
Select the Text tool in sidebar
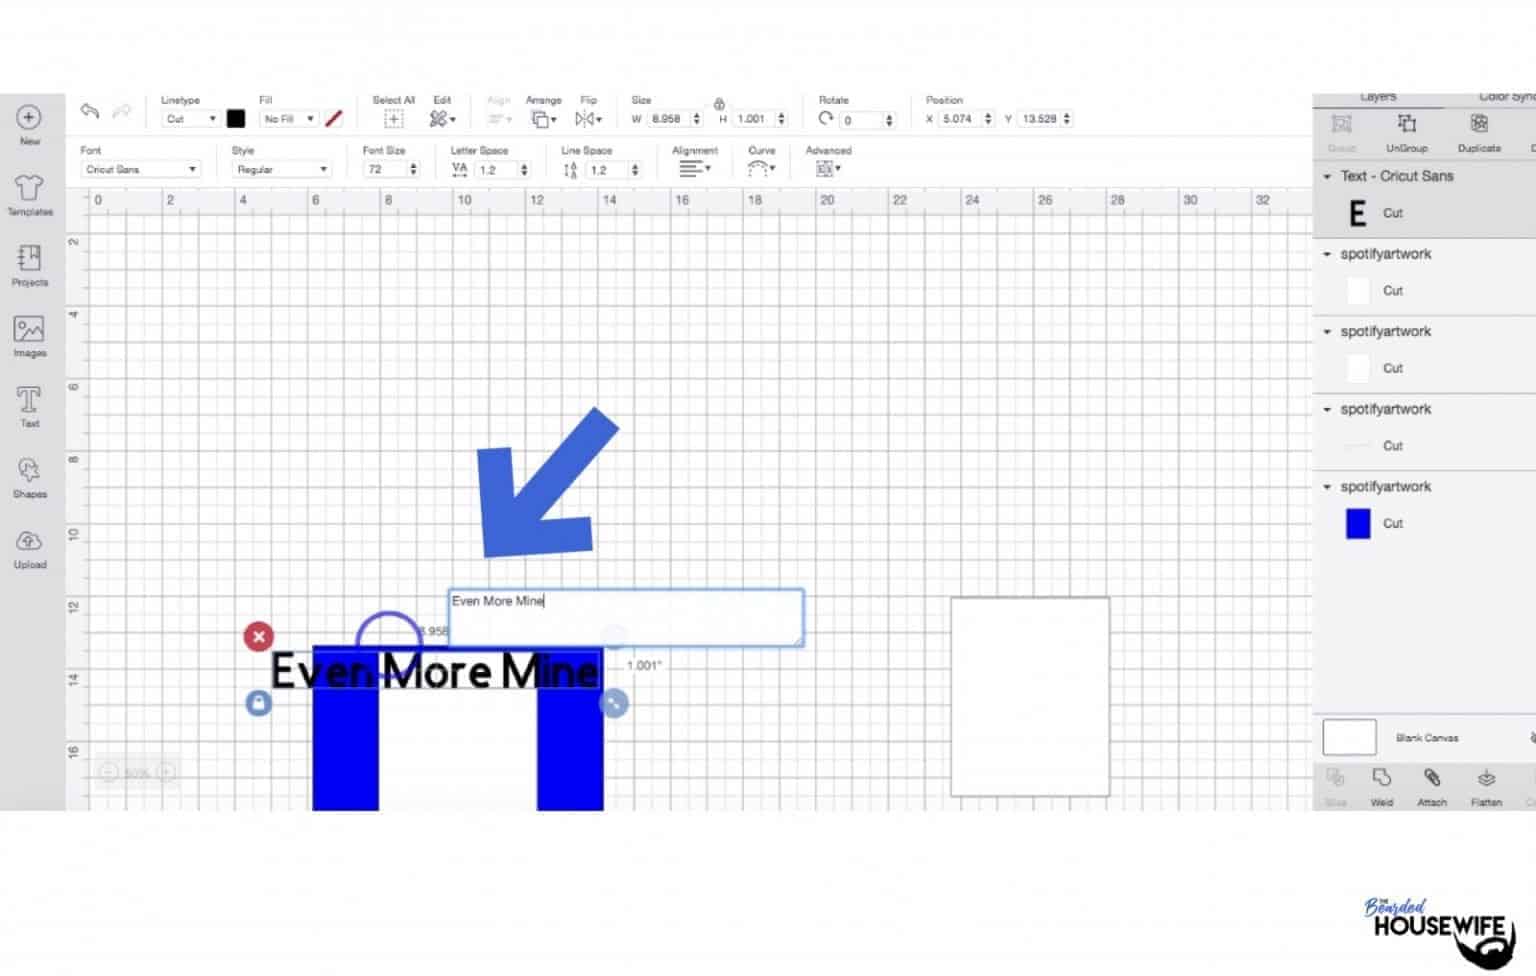tap(29, 405)
